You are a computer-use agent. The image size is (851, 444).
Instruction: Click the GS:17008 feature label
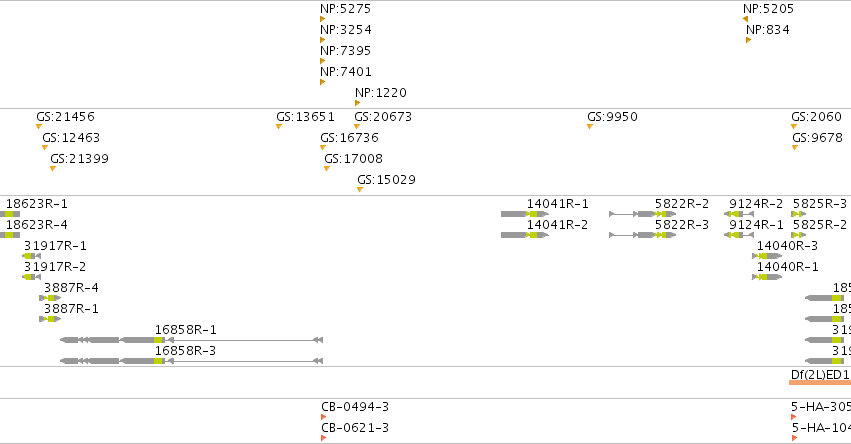click(353, 159)
